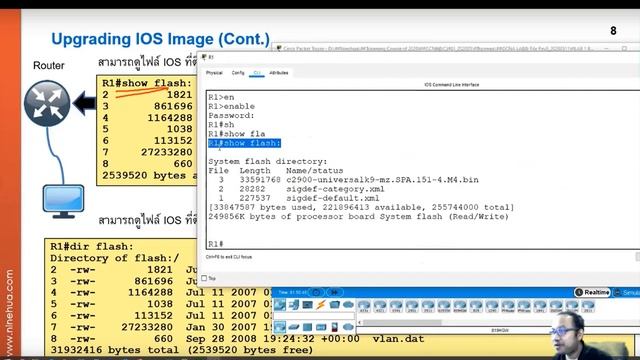This screenshot has height=360, width=640.
Task: Pick the PT-Router device icon
Action: [508, 306]
